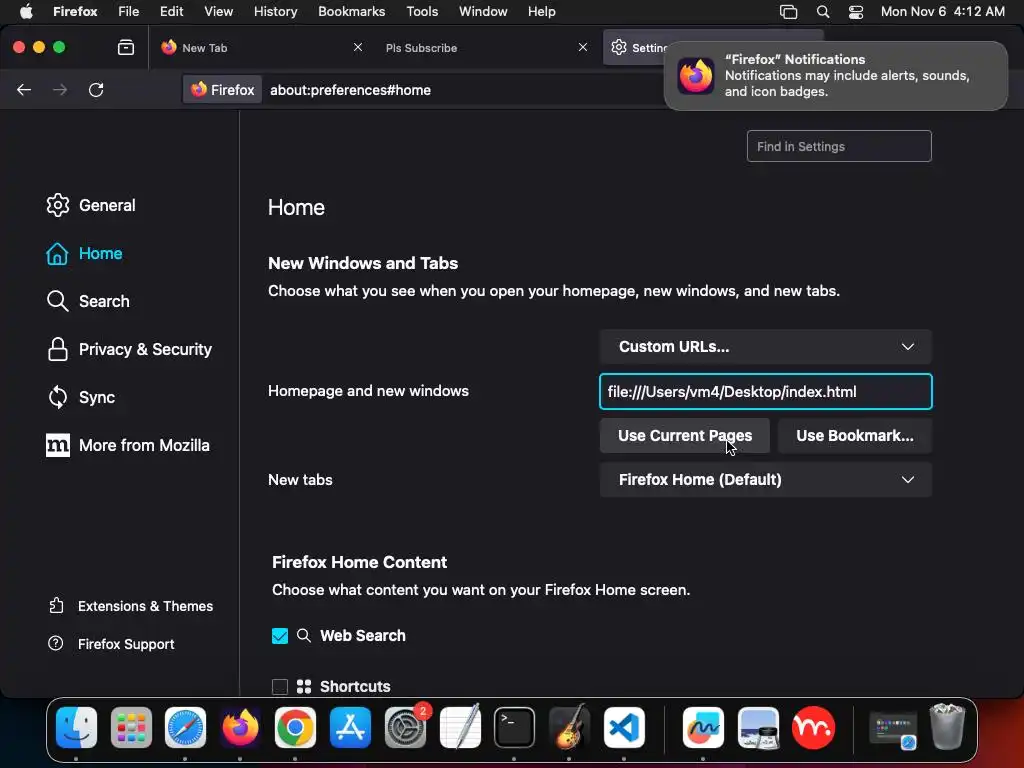Select the Home category in sidebar
This screenshot has height=768, width=1024.
84,253
